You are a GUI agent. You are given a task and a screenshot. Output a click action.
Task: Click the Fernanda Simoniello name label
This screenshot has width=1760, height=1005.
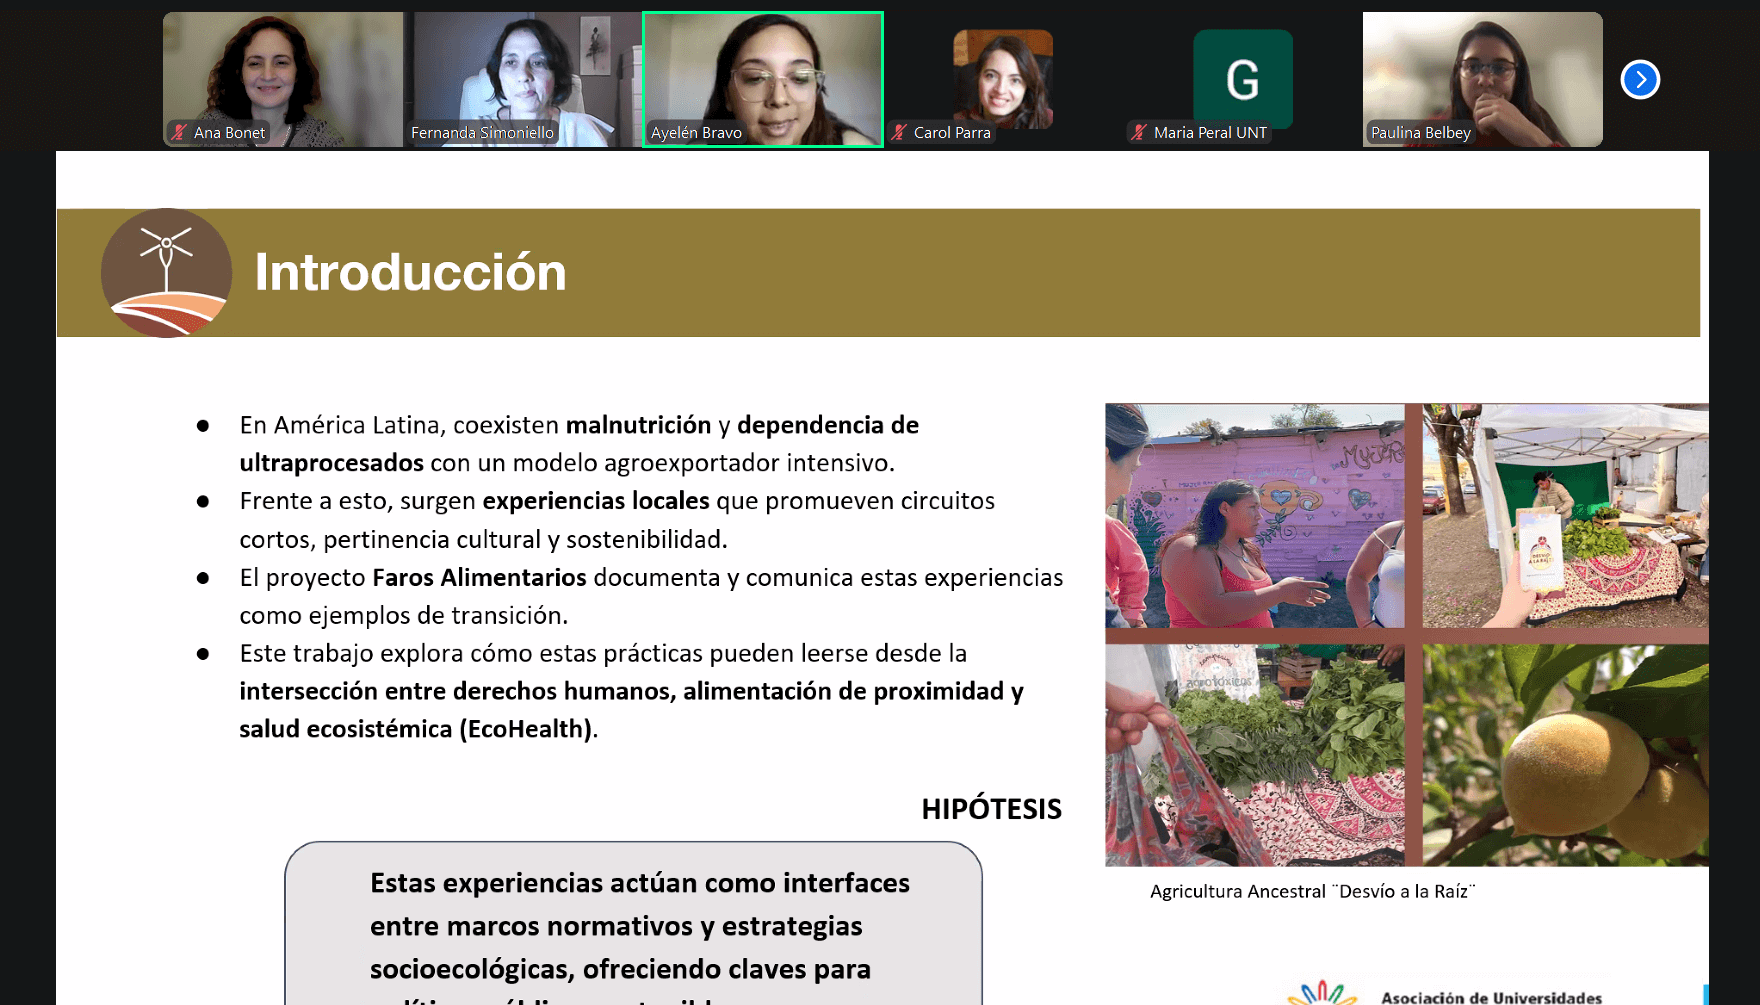tap(482, 132)
